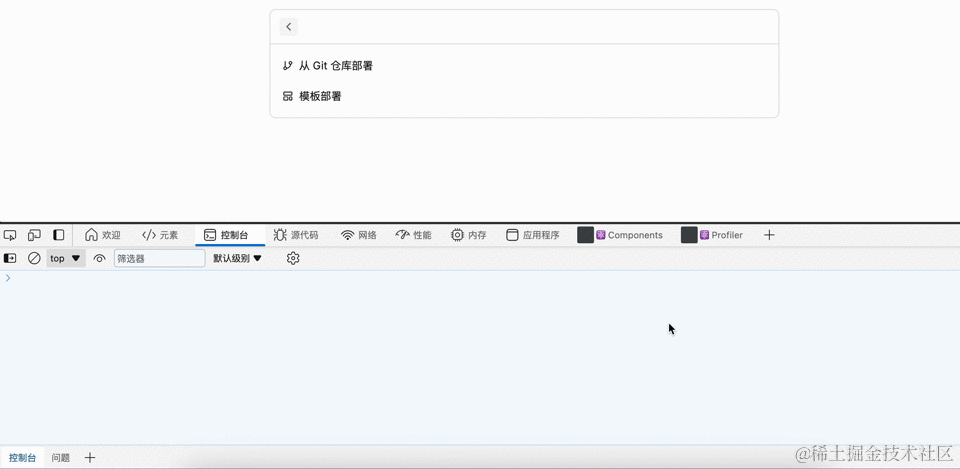Click the drawer plus icon

(x=90, y=457)
